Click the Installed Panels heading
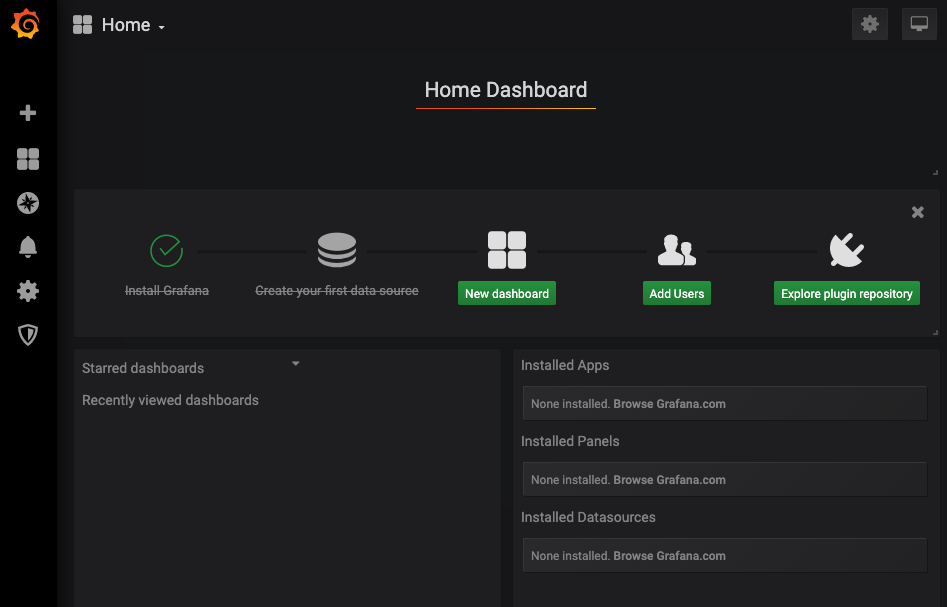 [570, 441]
